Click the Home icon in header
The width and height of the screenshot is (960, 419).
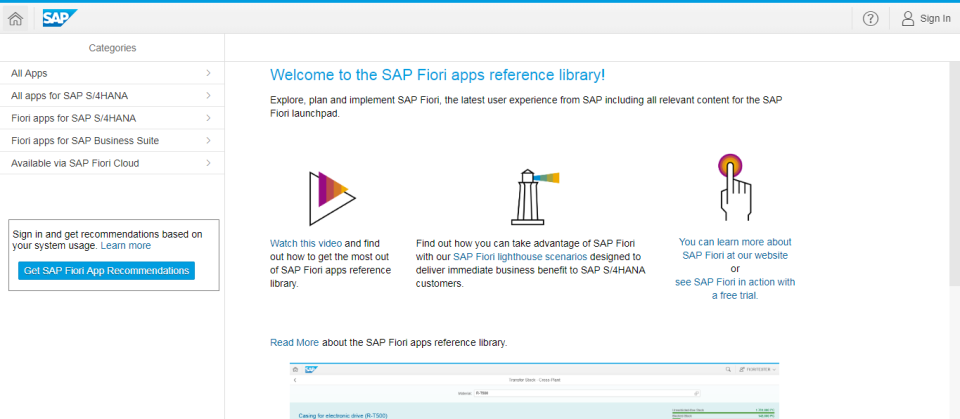[15, 18]
